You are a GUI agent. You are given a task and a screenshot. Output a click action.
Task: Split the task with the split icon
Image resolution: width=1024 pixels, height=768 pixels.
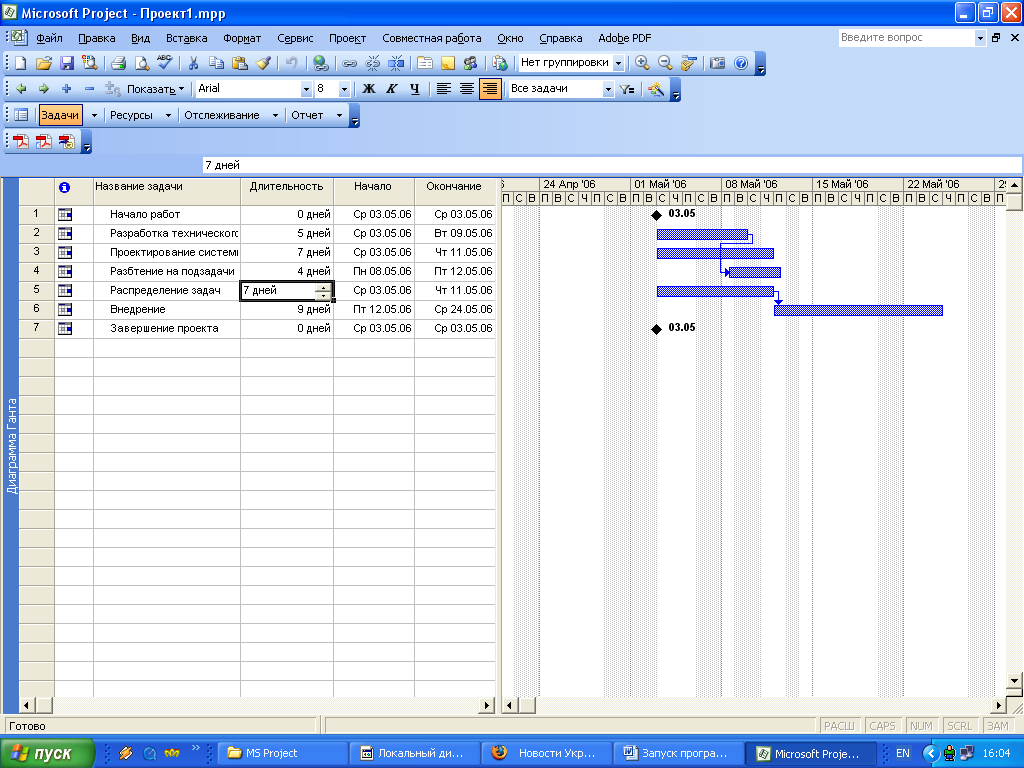tap(396, 63)
